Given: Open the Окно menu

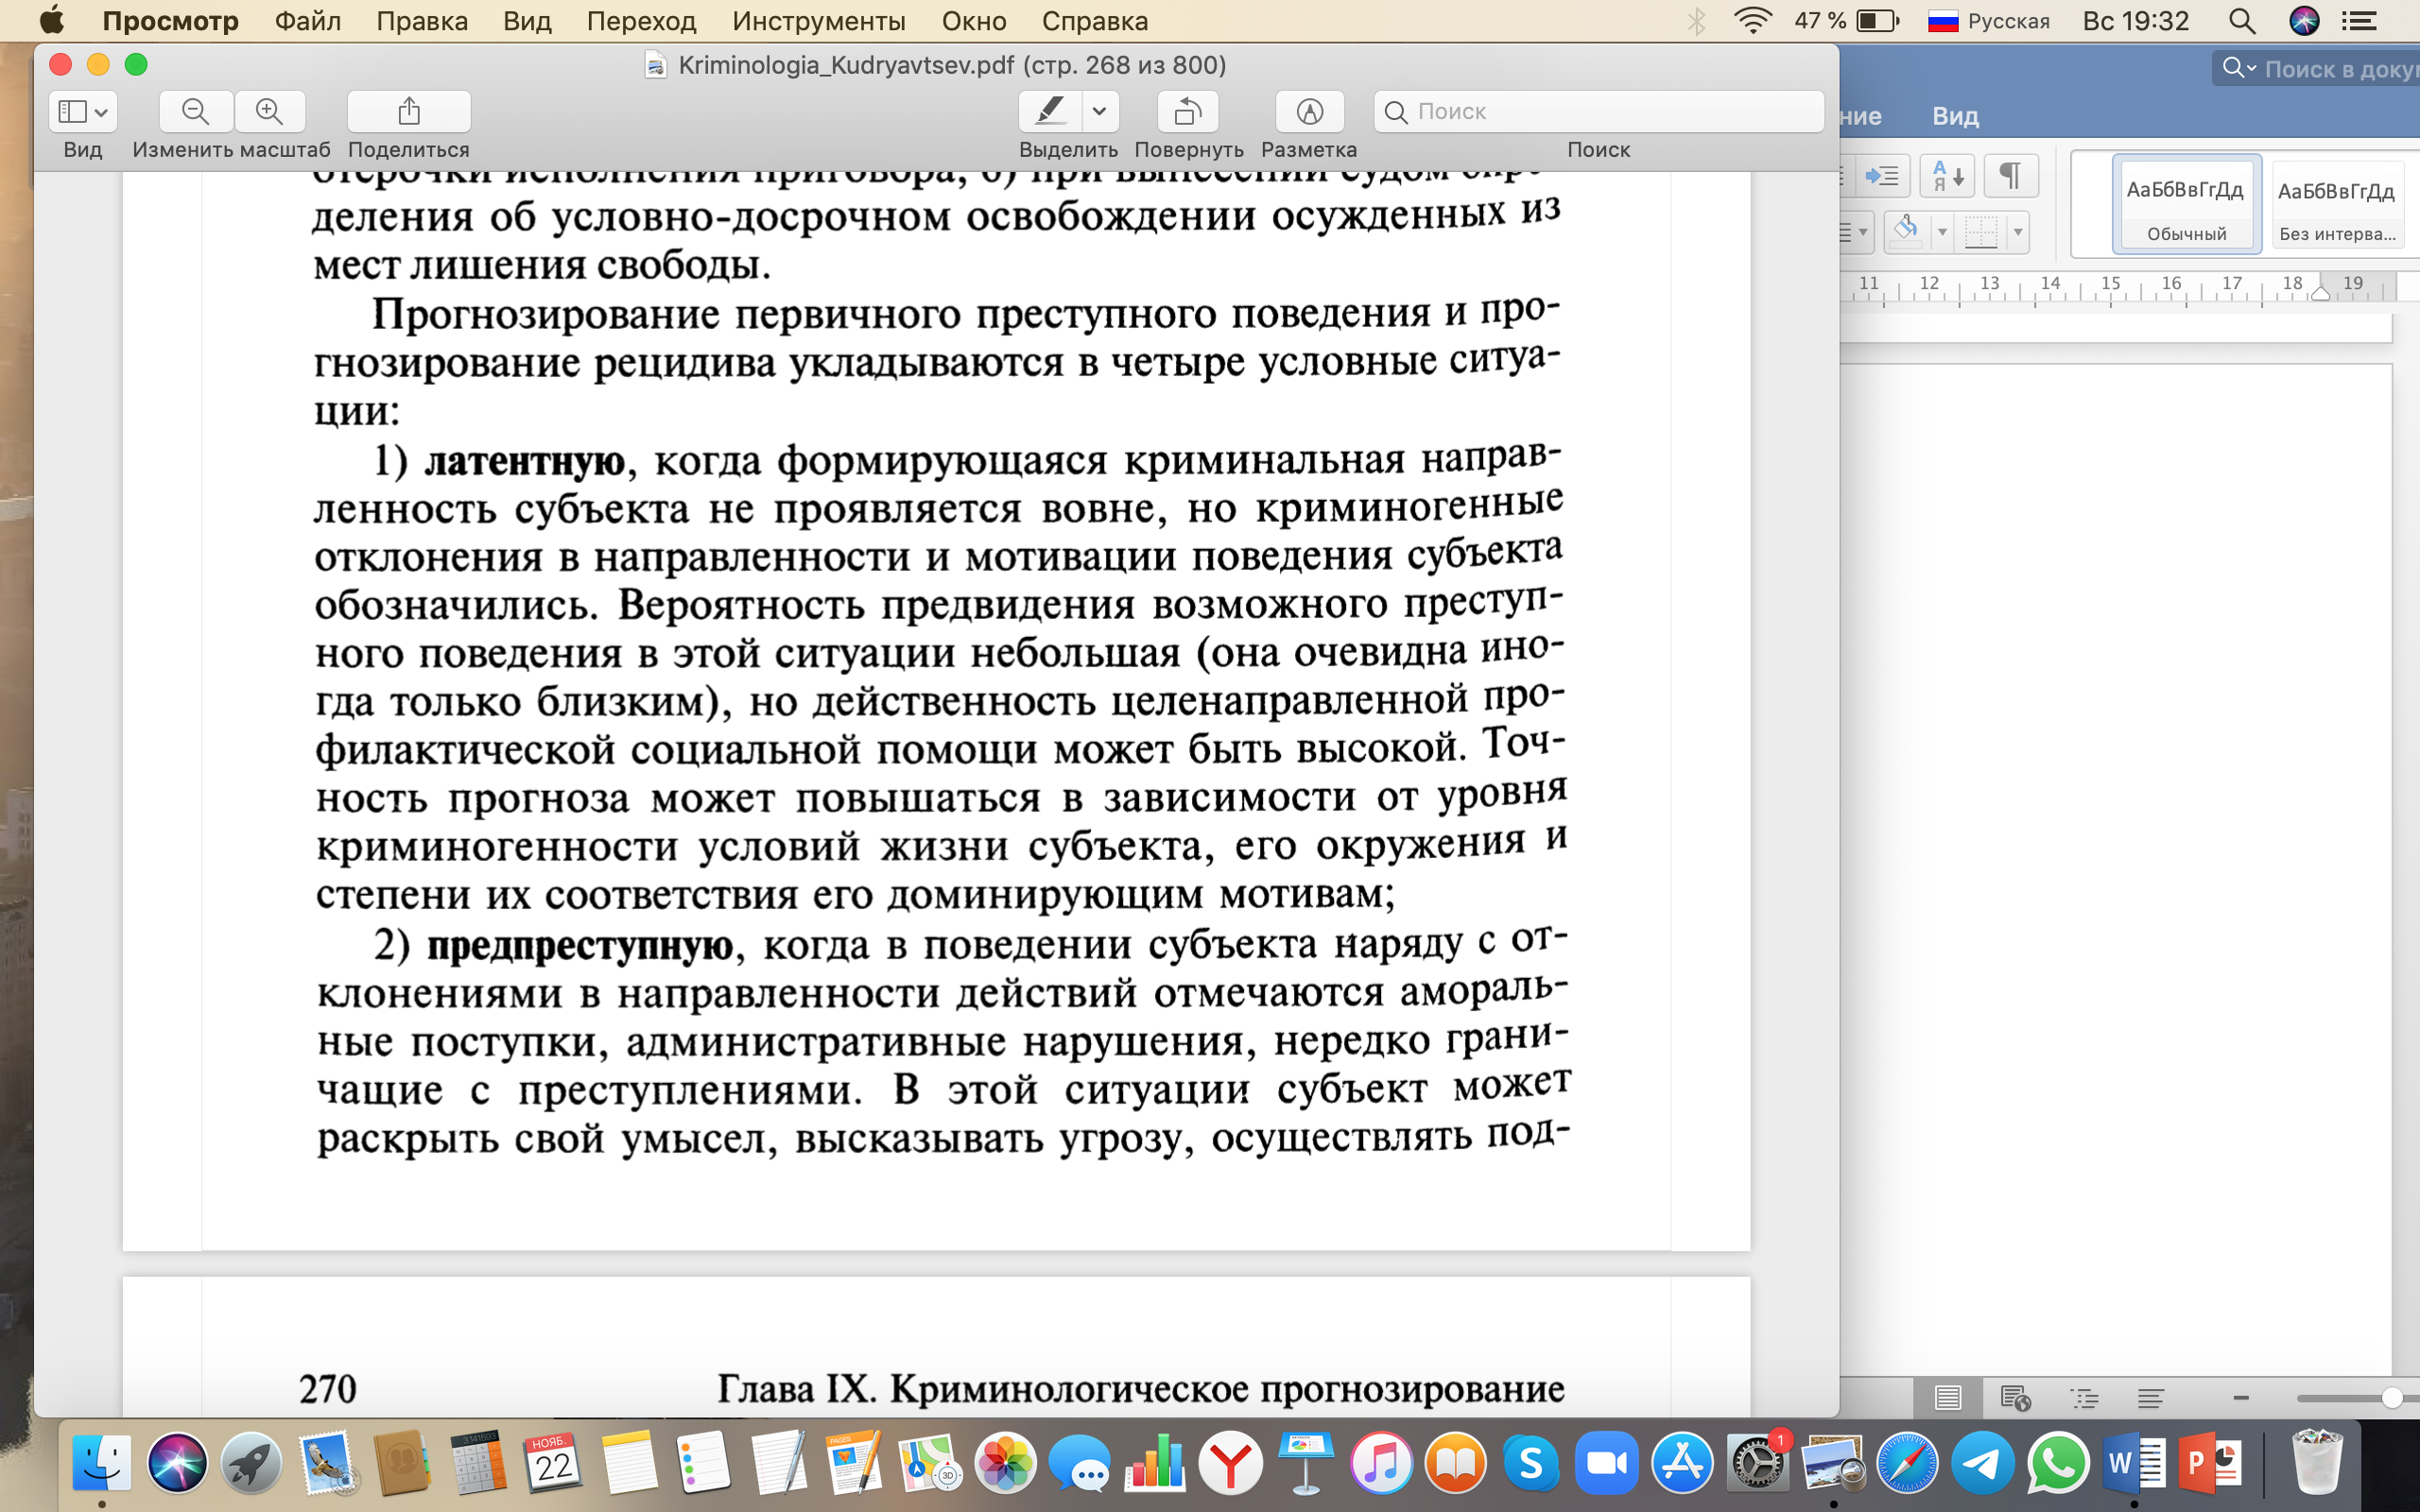Looking at the screenshot, I should 974,21.
